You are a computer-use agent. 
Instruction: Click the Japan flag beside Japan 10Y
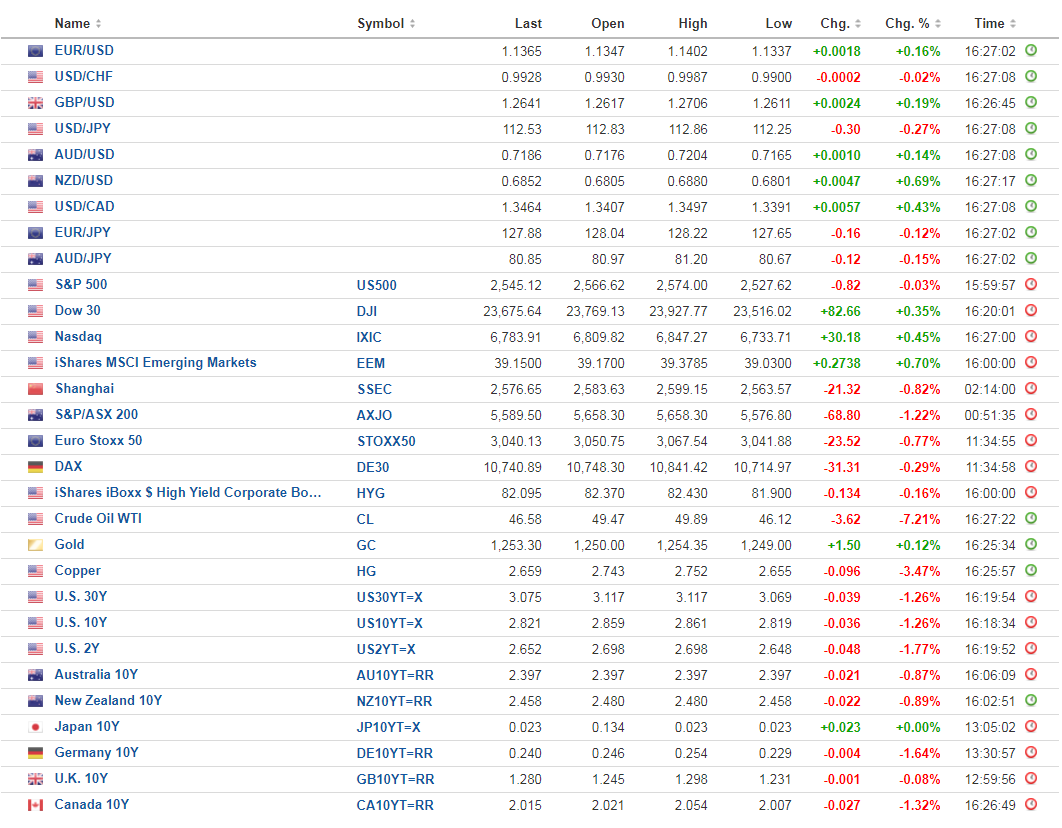(x=36, y=727)
